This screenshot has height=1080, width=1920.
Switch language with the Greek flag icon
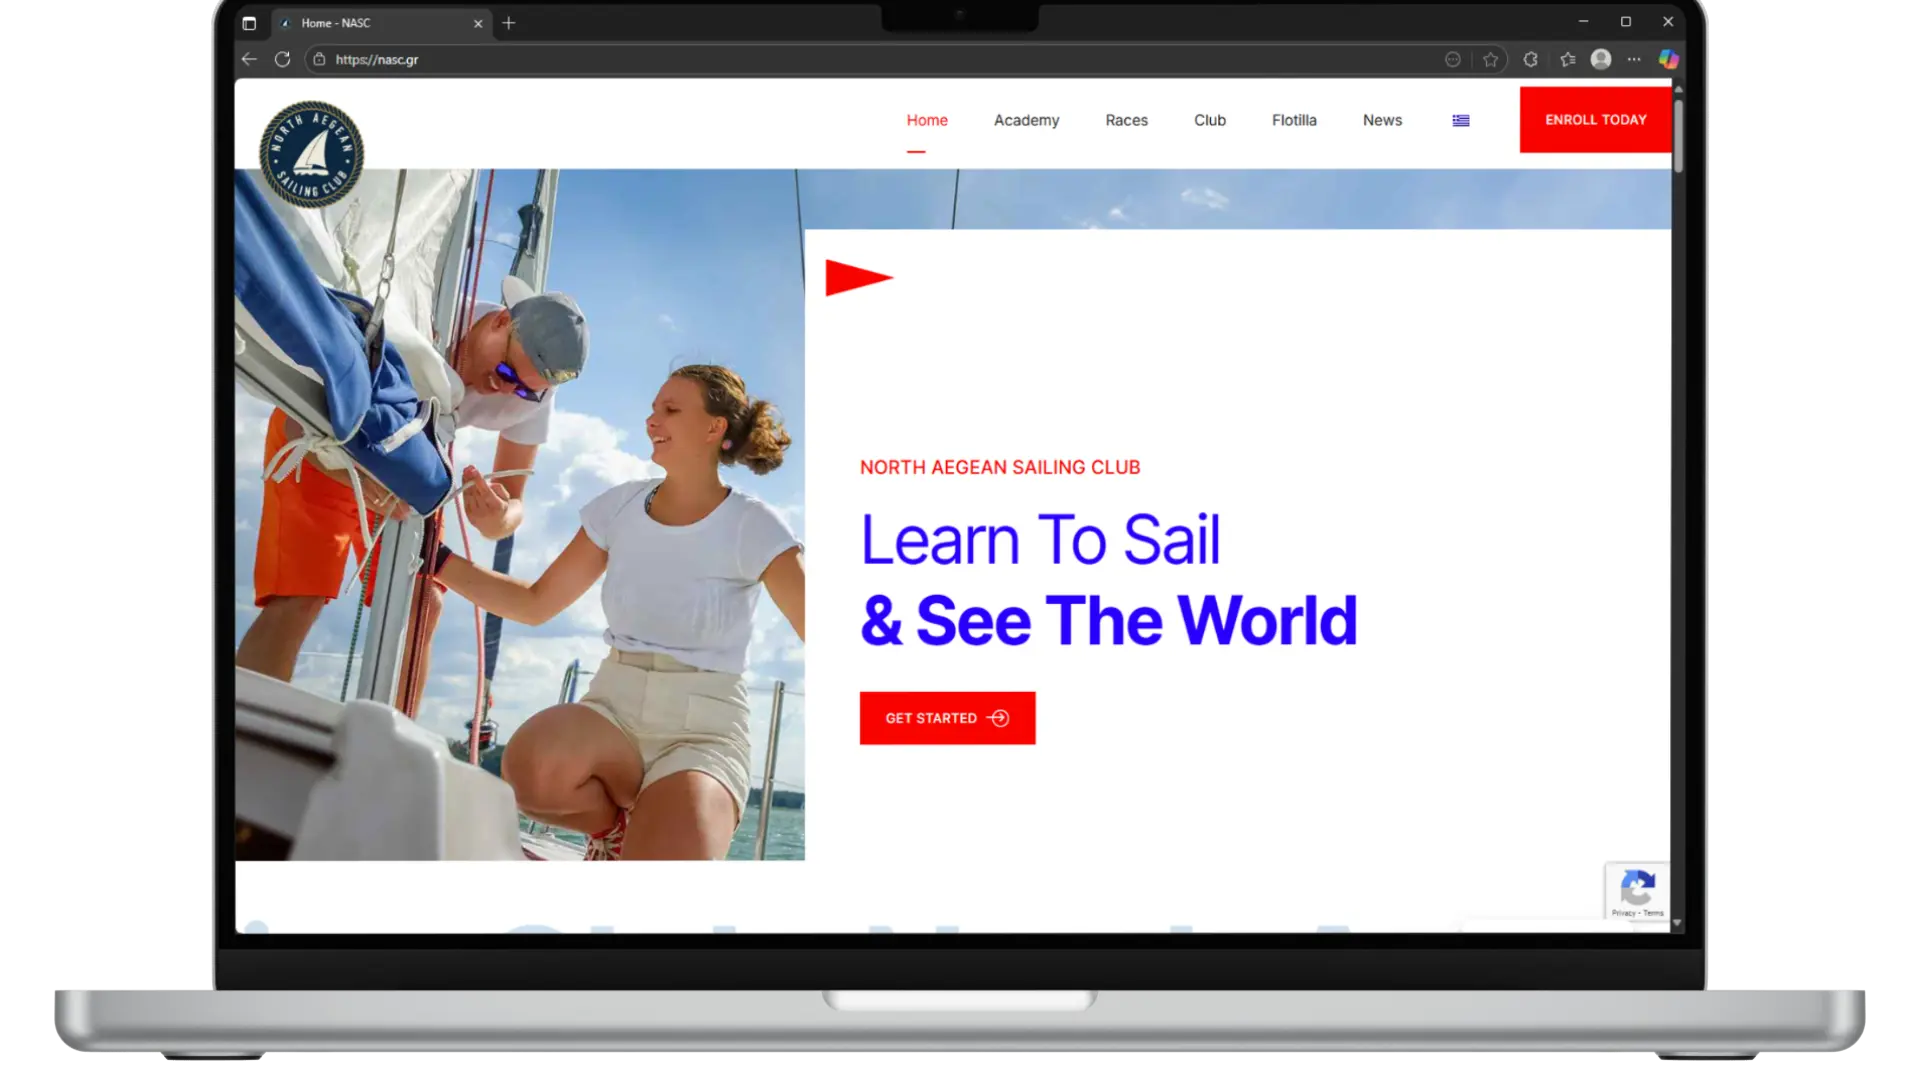(1461, 121)
